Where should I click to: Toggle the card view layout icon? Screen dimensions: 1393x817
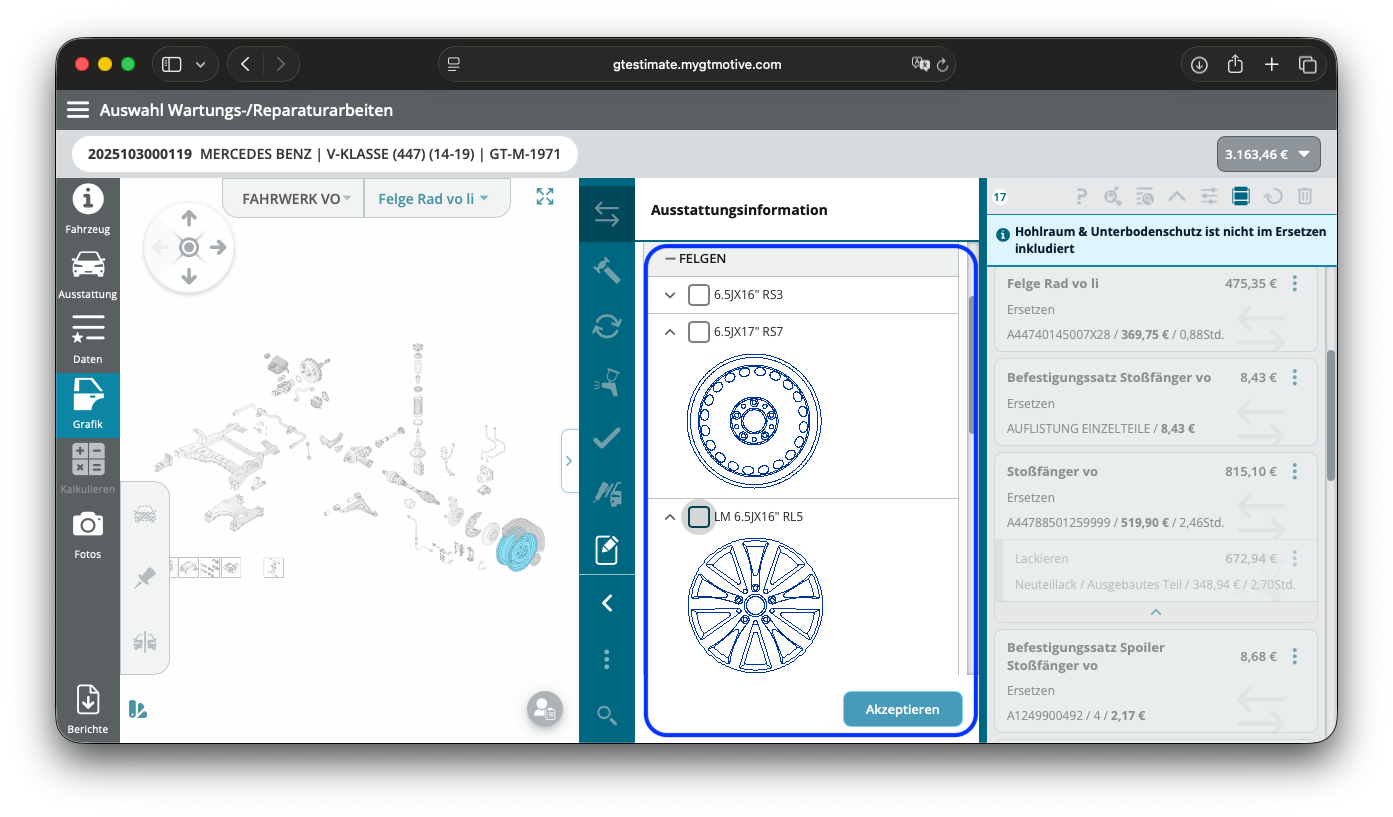coord(1241,197)
